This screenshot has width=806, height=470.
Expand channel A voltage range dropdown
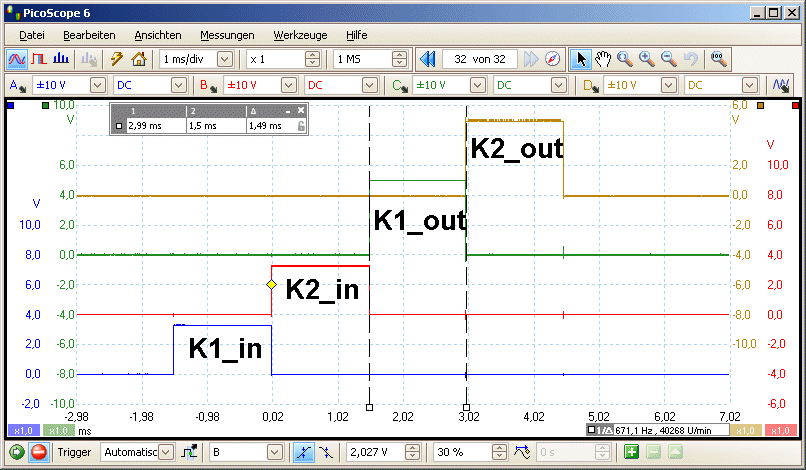click(97, 85)
